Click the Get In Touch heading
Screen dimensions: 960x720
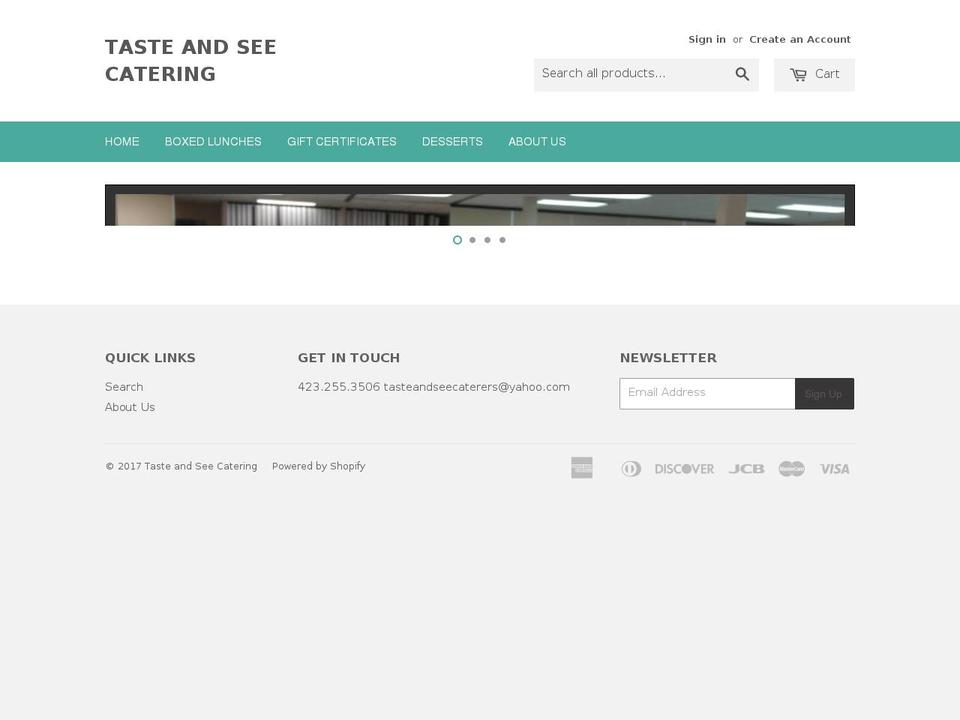(348, 358)
